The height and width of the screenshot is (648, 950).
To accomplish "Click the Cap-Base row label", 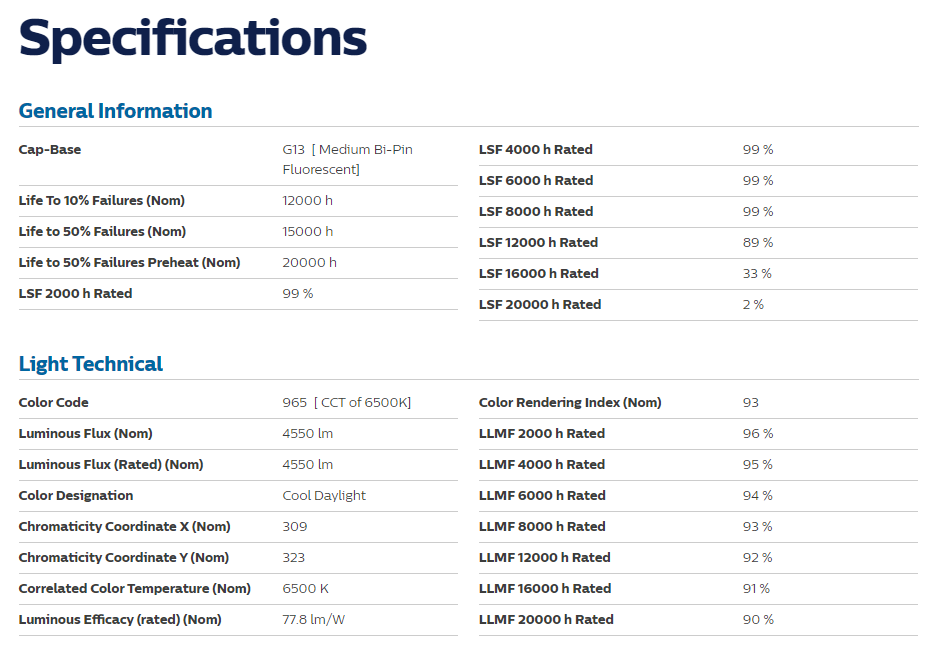I will click(50, 150).
